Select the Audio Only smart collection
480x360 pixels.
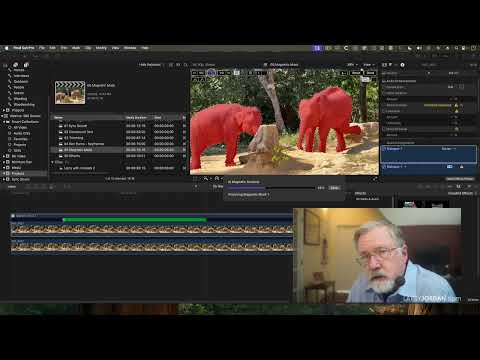[21, 133]
